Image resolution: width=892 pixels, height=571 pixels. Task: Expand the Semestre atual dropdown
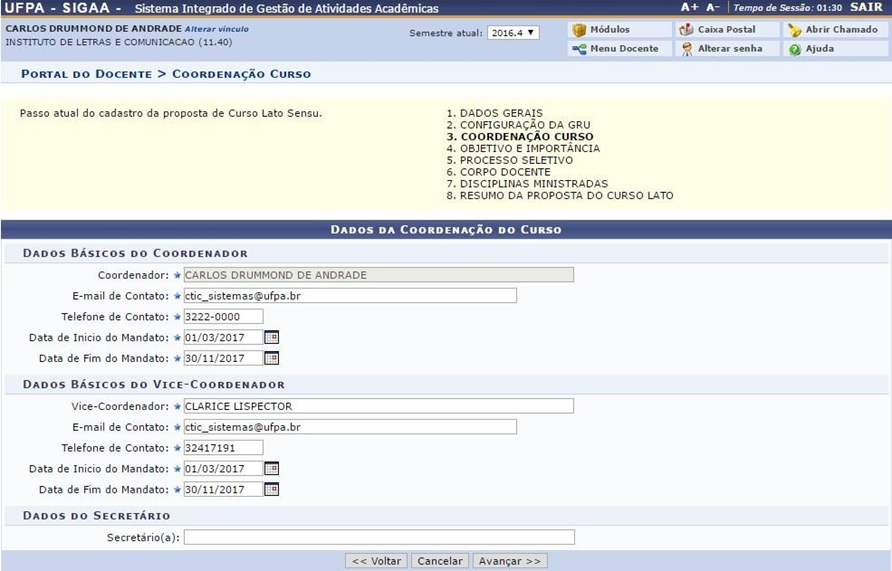[513, 33]
